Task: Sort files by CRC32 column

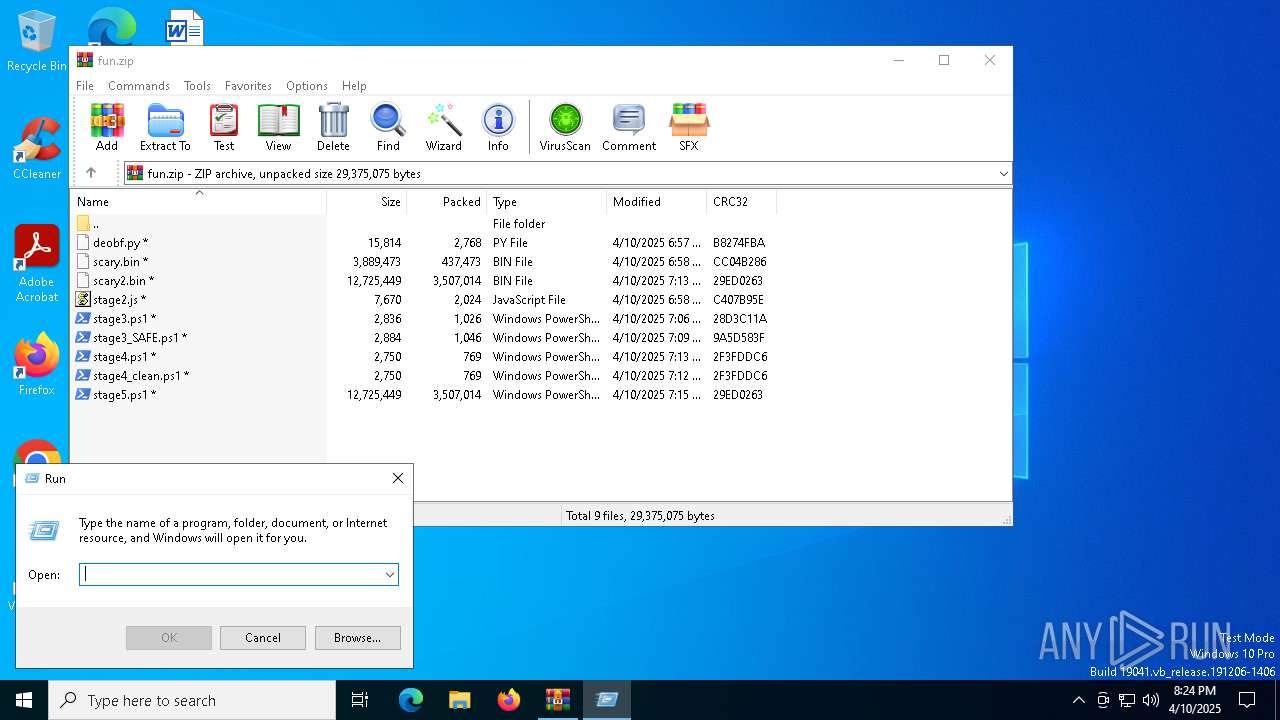Action: tap(742, 202)
